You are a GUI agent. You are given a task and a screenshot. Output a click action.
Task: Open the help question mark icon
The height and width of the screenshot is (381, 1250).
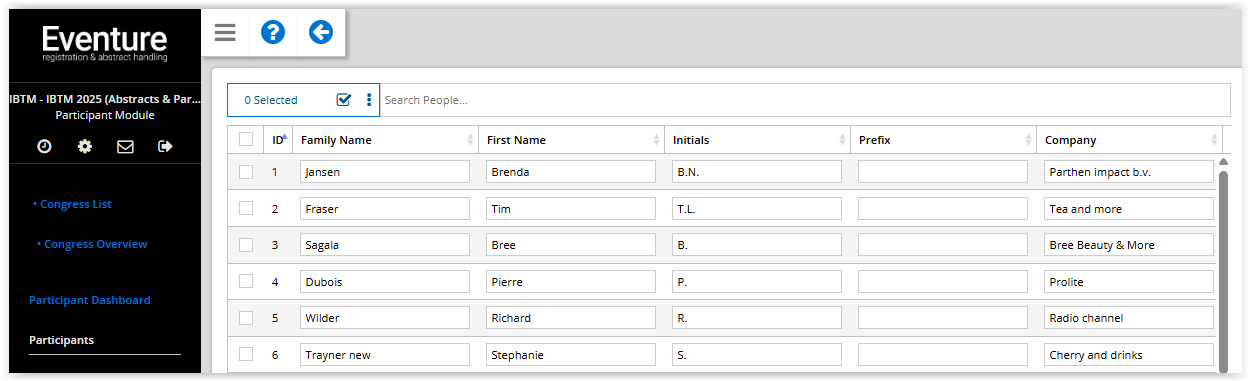click(x=273, y=33)
